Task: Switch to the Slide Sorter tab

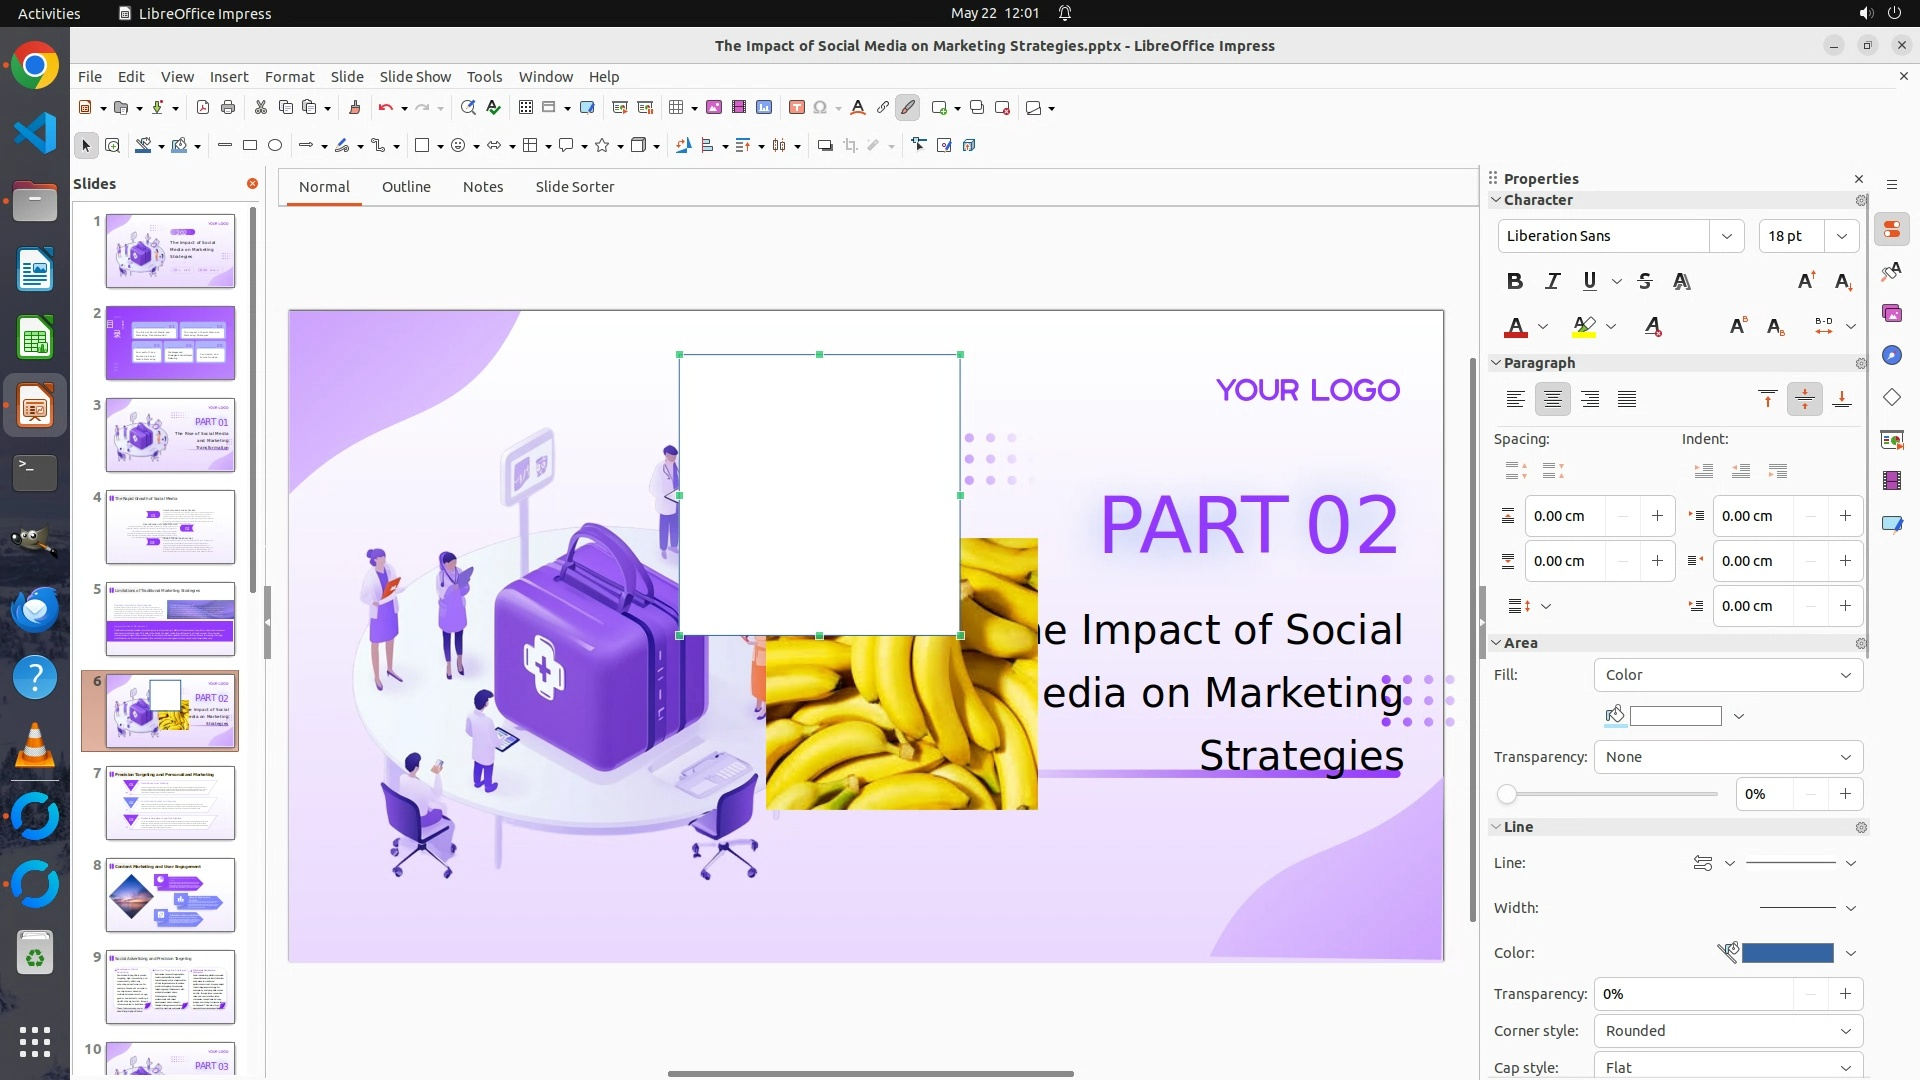Action: 574,187
